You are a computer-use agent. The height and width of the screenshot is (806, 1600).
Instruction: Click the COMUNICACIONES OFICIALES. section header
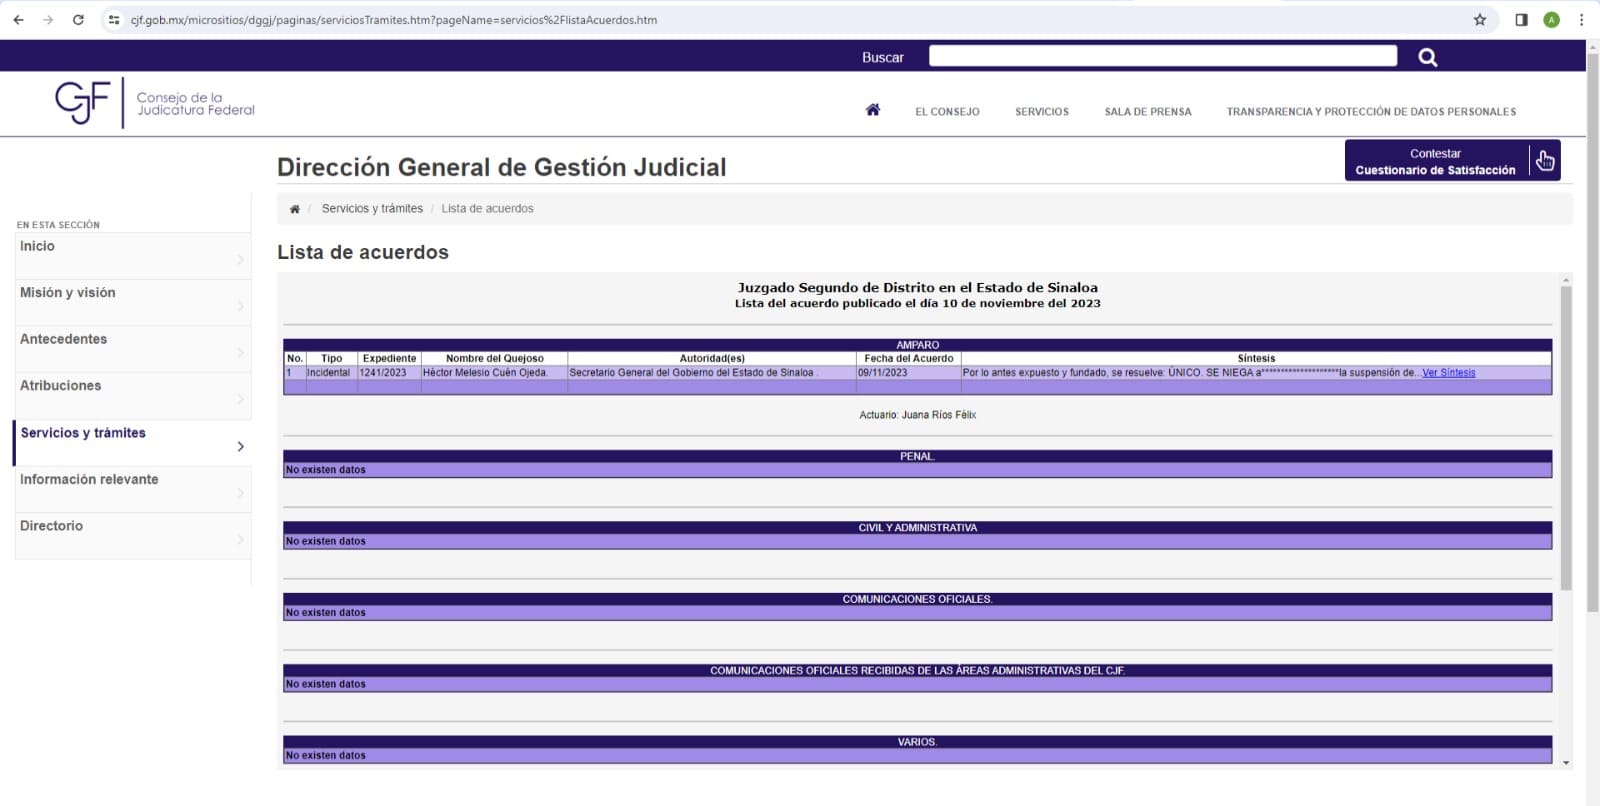tap(917, 599)
